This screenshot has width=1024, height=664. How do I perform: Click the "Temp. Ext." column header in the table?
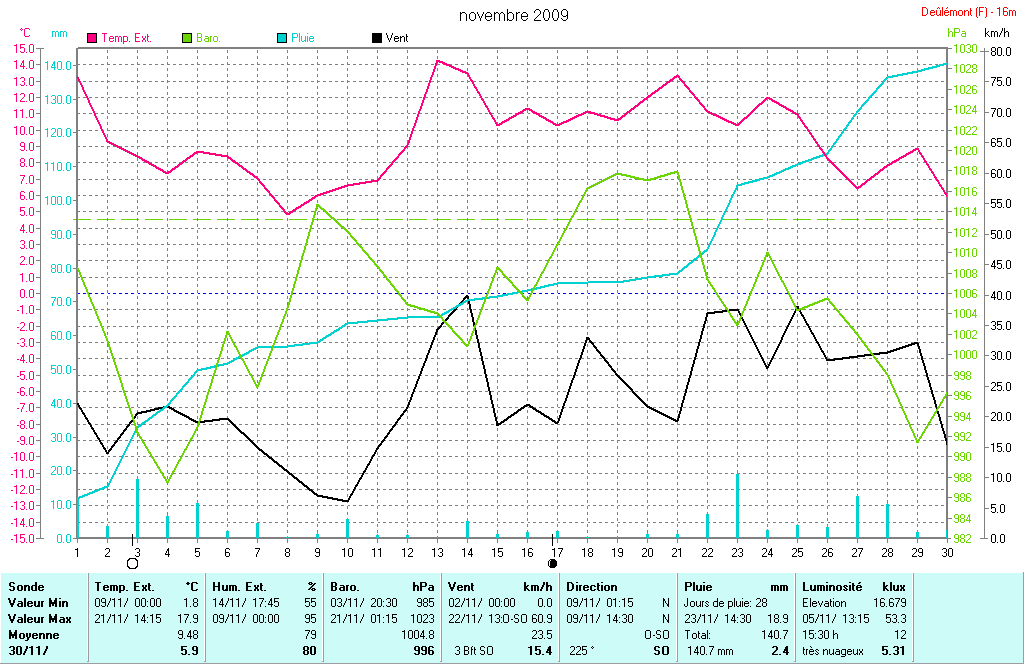pyautogui.click(x=122, y=587)
